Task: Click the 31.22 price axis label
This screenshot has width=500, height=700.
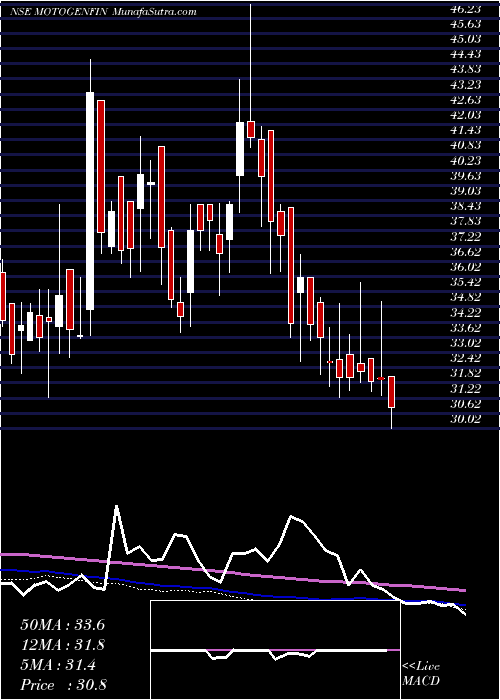Action: [x=465, y=388]
